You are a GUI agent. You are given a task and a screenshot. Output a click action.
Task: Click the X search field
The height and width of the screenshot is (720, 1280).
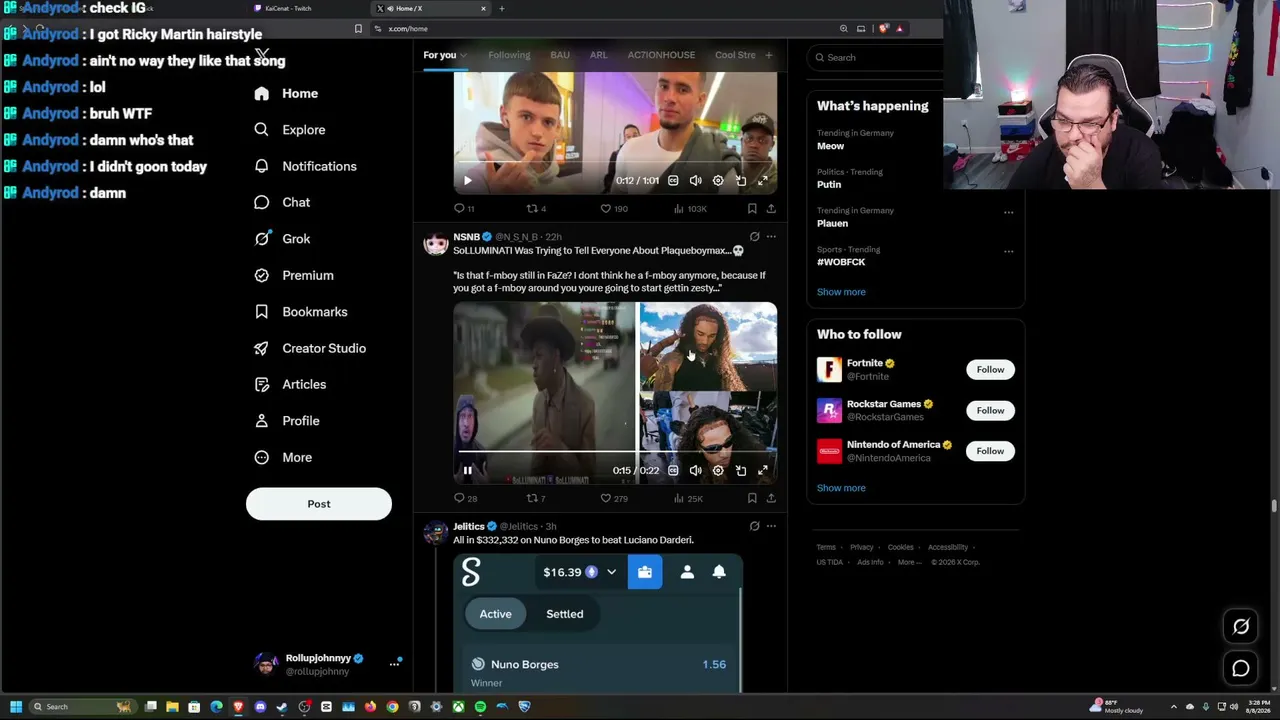pos(876,57)
